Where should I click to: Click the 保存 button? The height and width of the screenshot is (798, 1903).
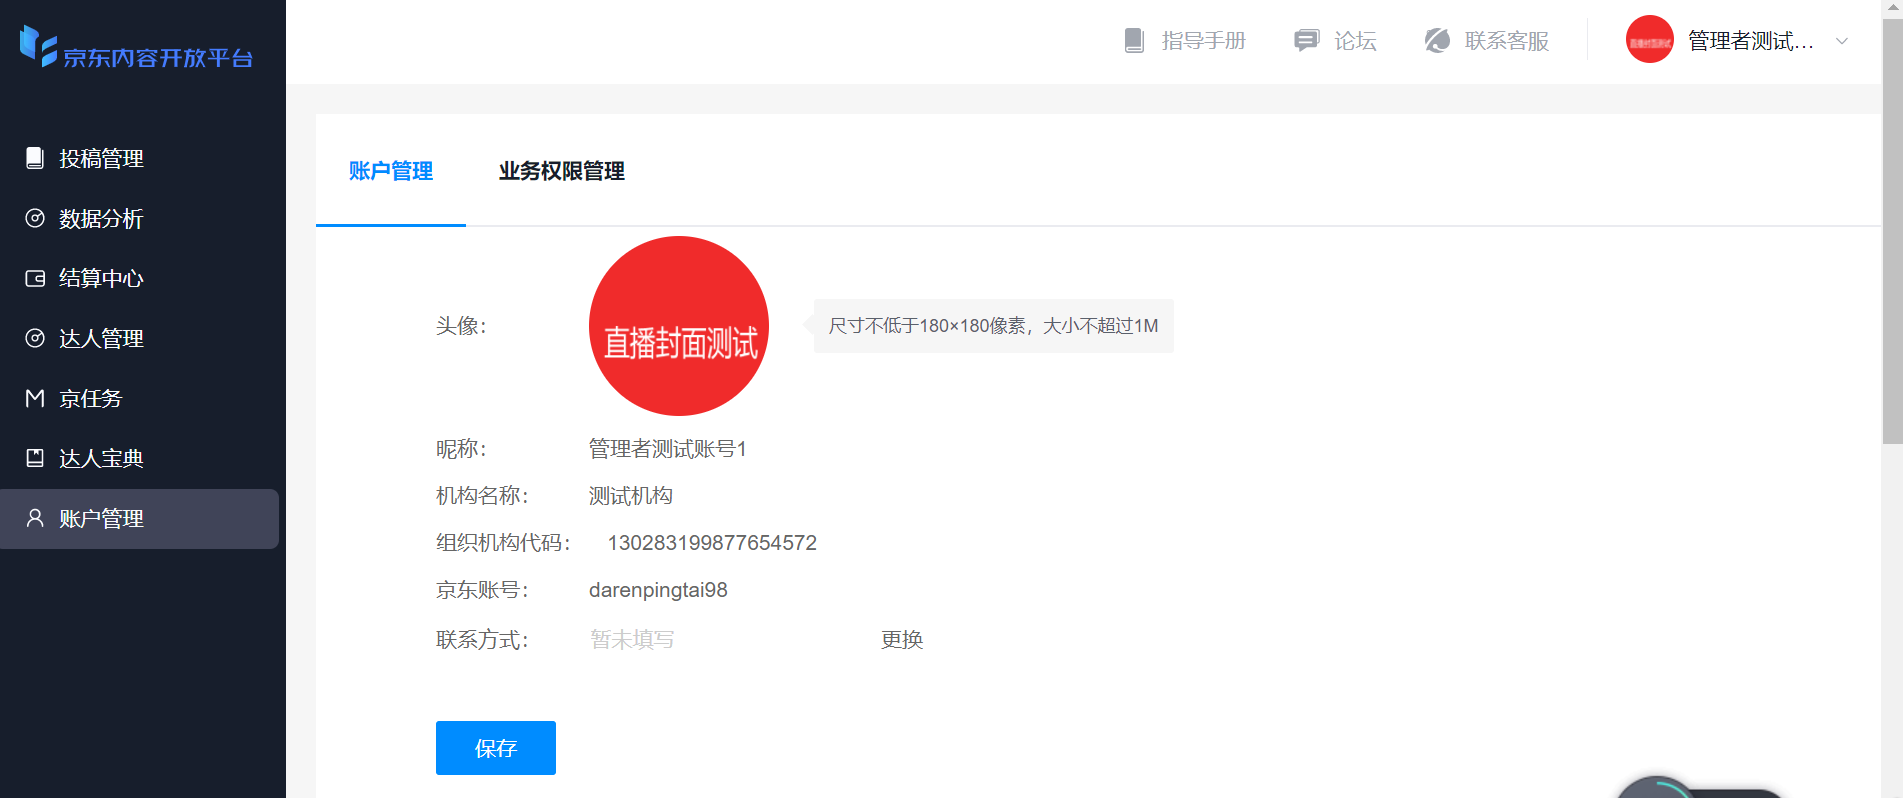click(x=496, y=748)
